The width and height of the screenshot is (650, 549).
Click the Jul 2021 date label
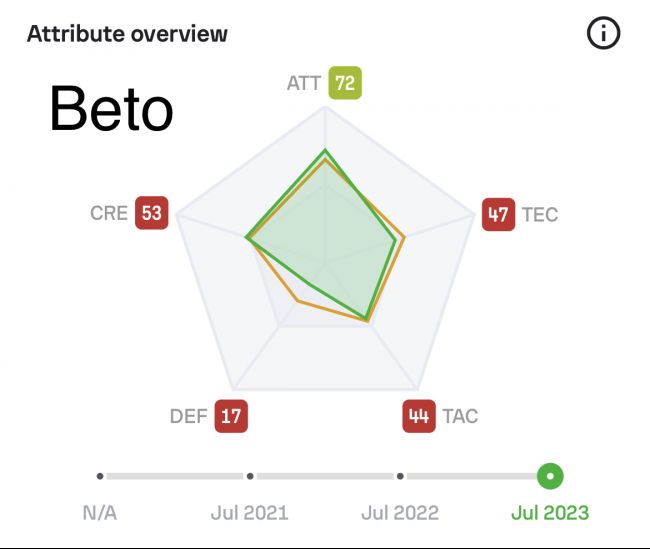[250, 513]
